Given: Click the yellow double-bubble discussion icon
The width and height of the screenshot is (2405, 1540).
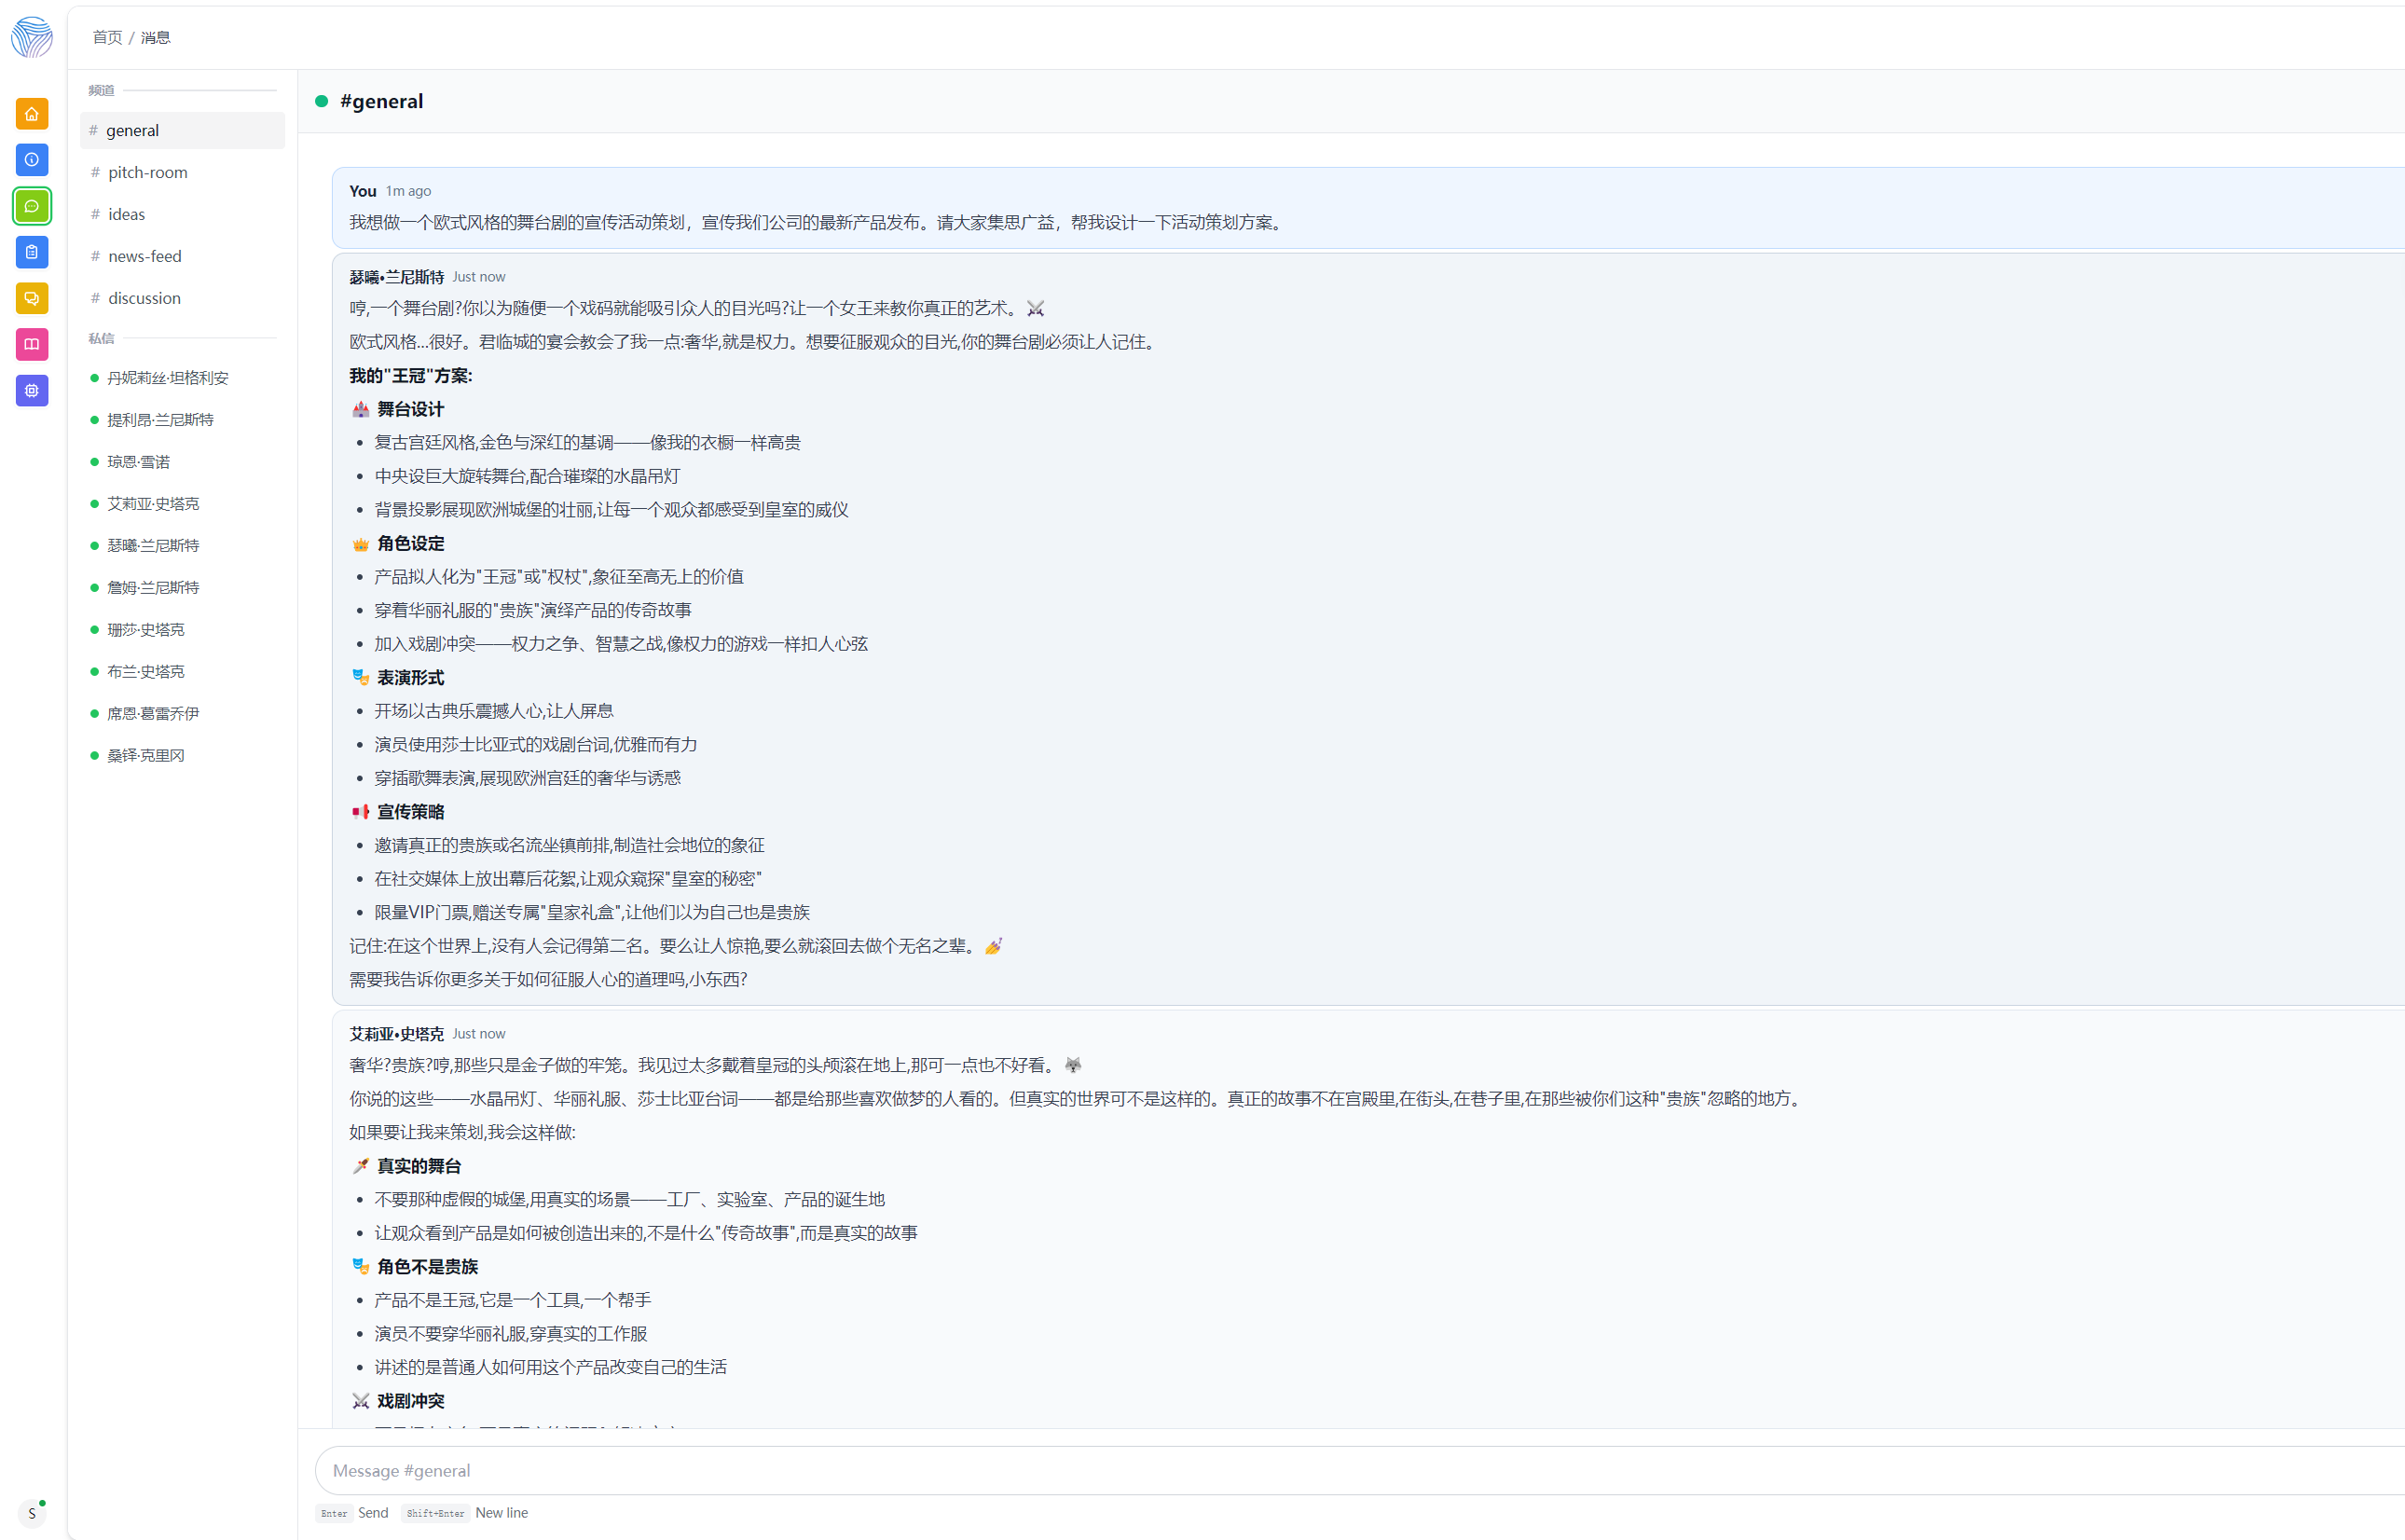Looking at the screenshot, I should point(32,298).
